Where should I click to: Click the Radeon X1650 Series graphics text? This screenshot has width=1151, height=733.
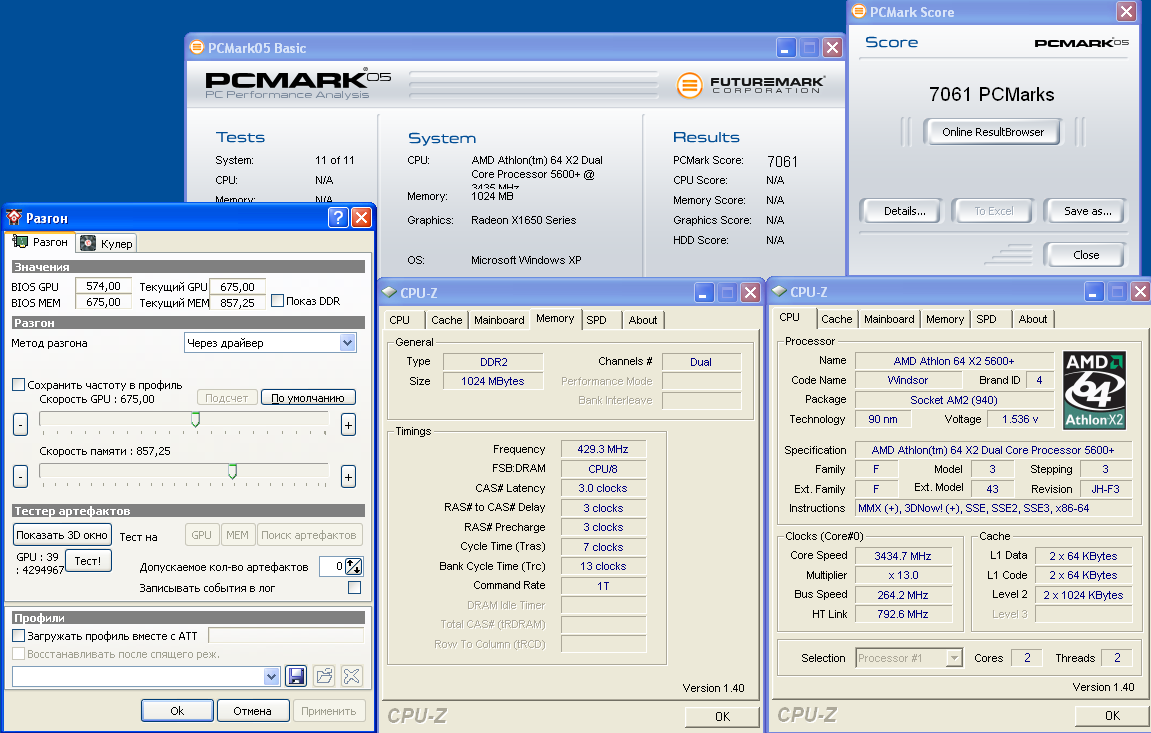point(523,220)
